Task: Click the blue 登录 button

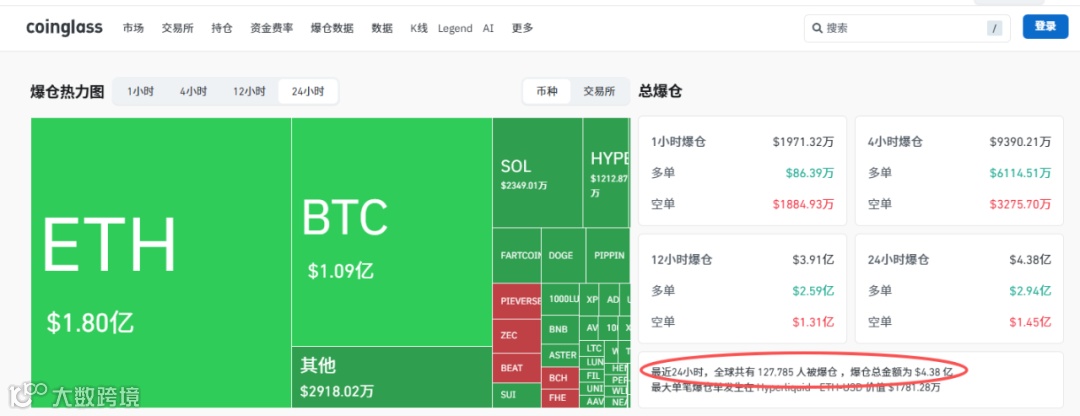Action: (x=1045, y=26)
